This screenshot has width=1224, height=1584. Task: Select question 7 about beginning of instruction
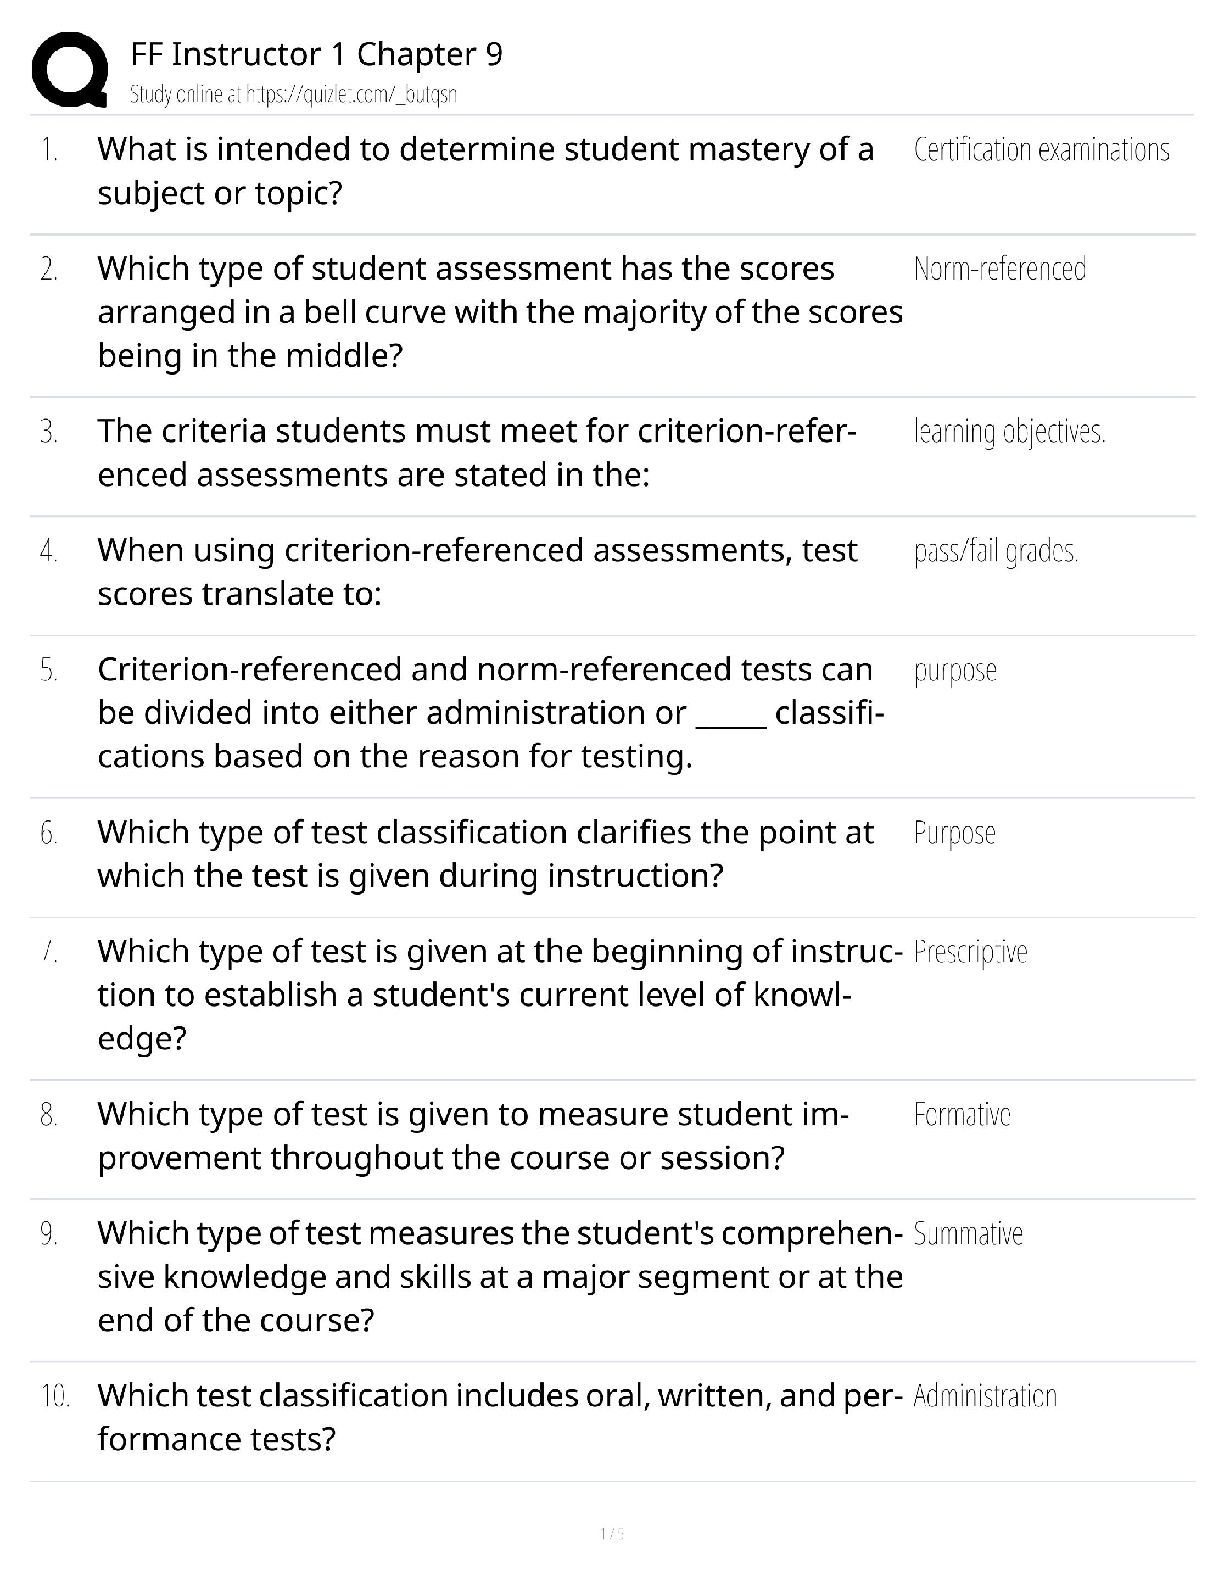(499, 995)
